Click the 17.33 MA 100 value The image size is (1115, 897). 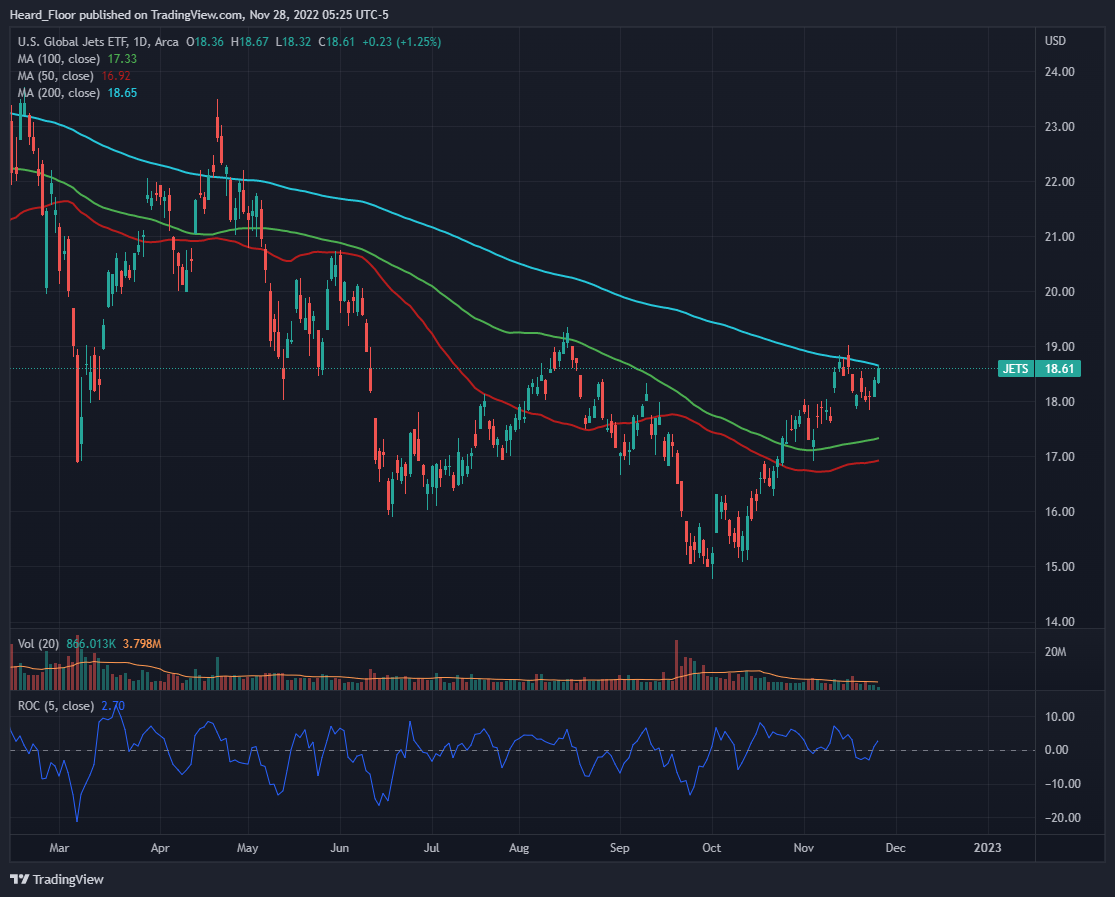point(122,59)
